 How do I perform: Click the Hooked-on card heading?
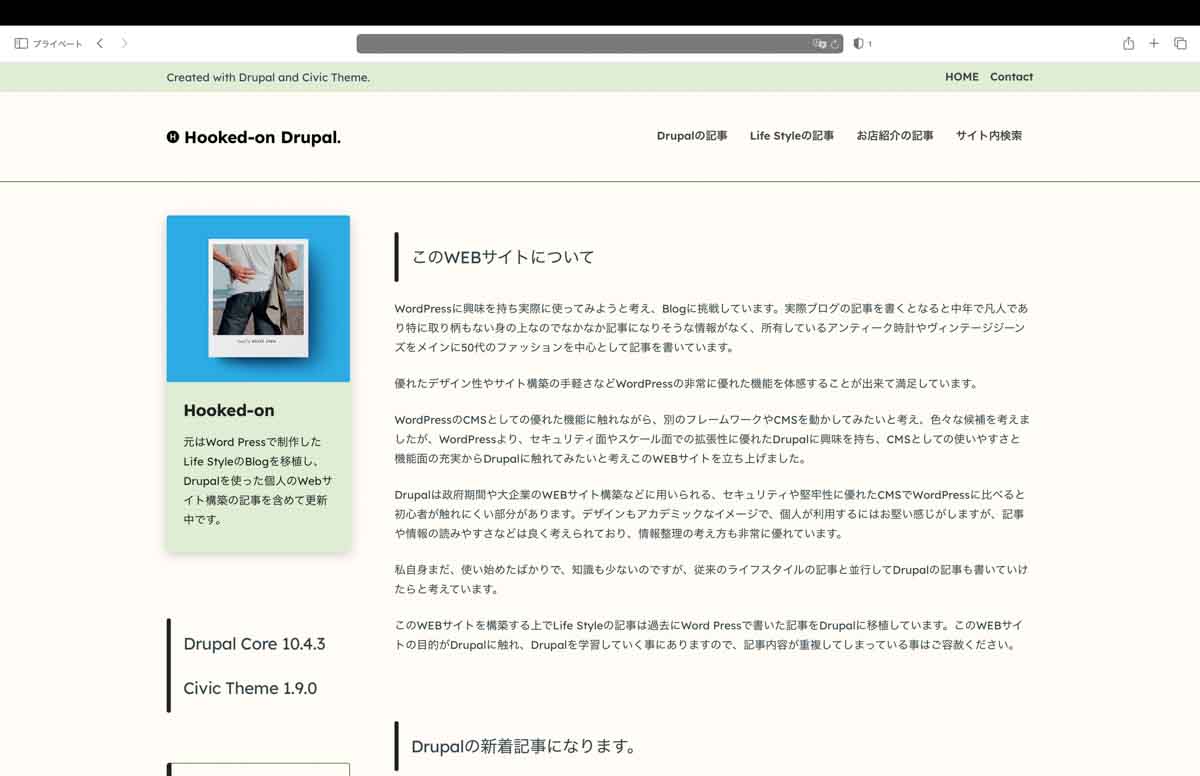[x=229, y=410]
